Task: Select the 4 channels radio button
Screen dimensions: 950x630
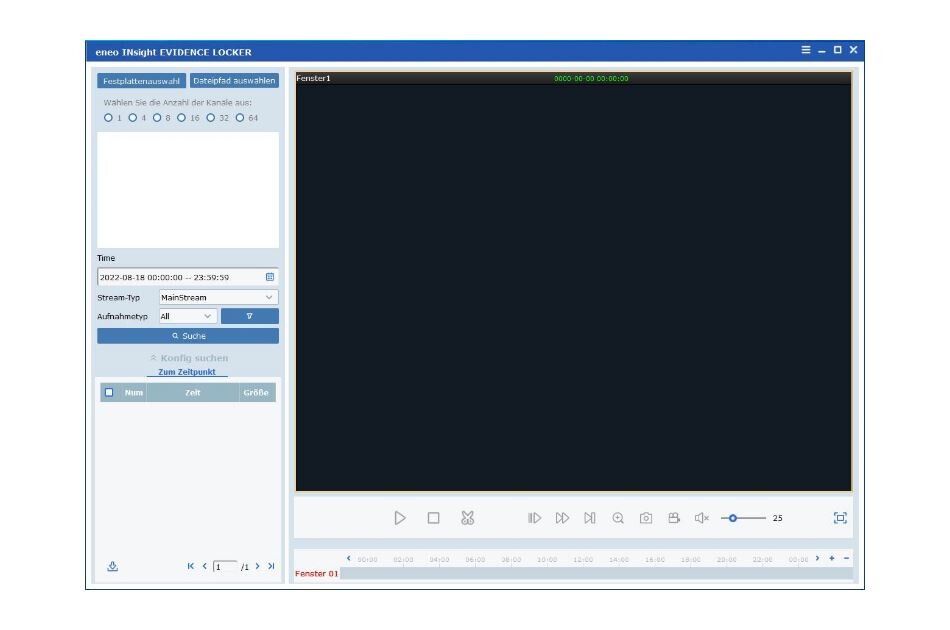Action: 133,117
